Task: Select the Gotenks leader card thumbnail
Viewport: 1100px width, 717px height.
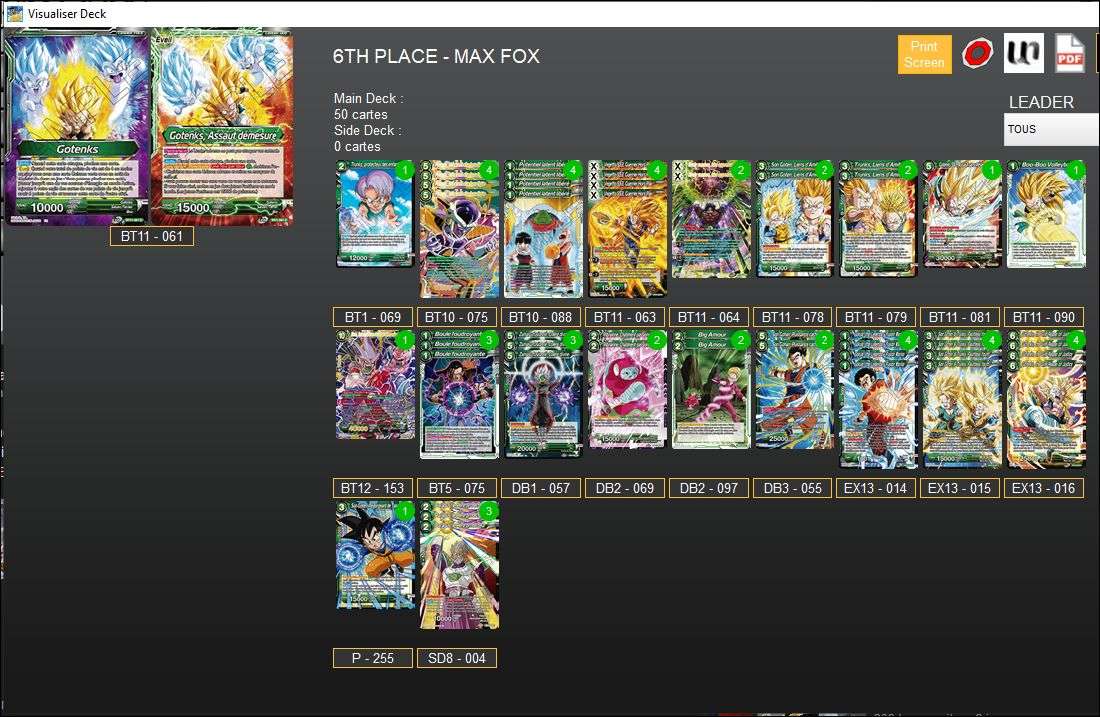Action: 75,128
